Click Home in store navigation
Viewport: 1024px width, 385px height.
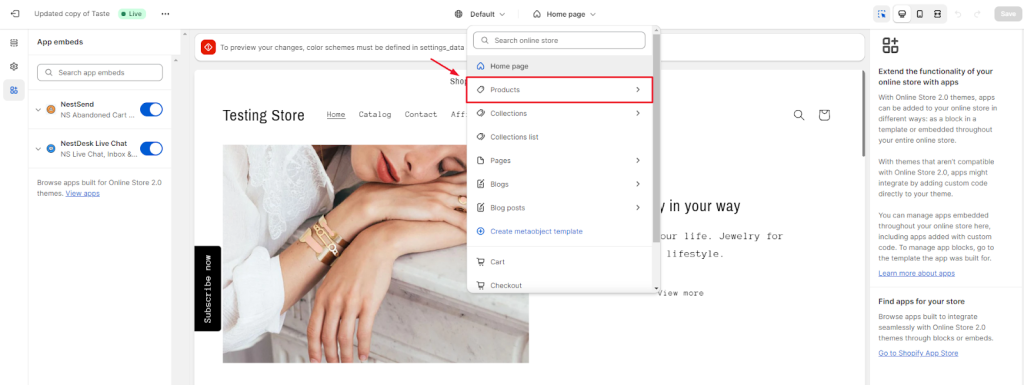pos(336,114)
